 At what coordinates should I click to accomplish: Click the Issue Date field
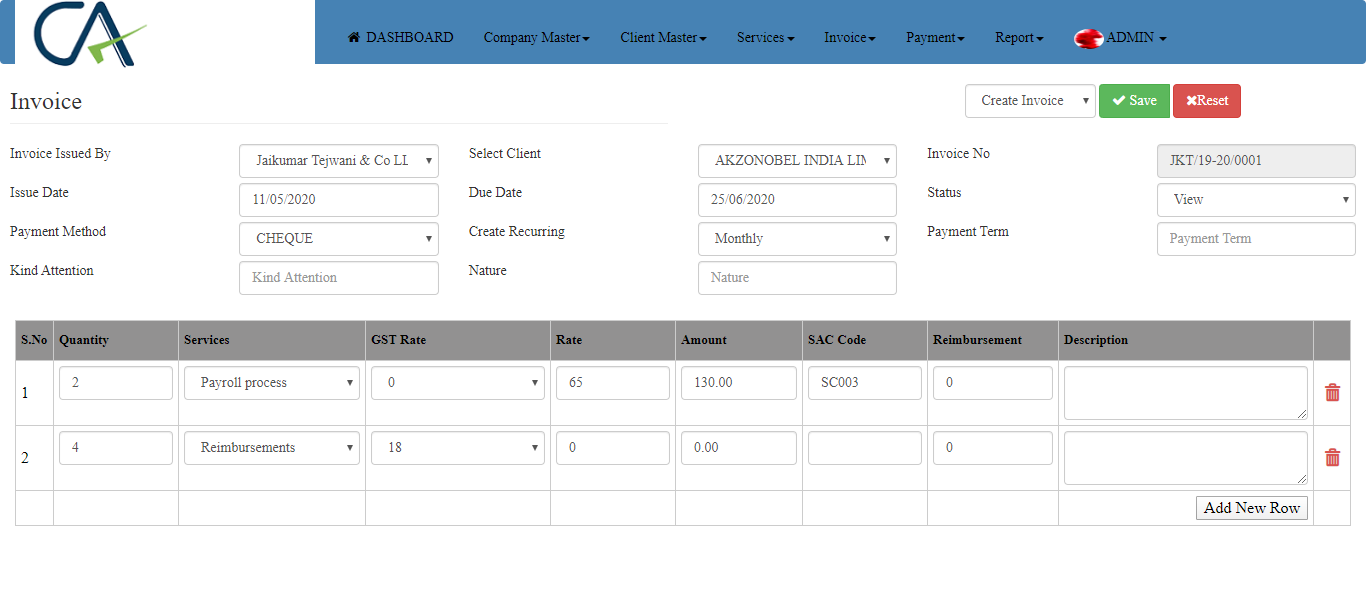(x=339, y=200)
